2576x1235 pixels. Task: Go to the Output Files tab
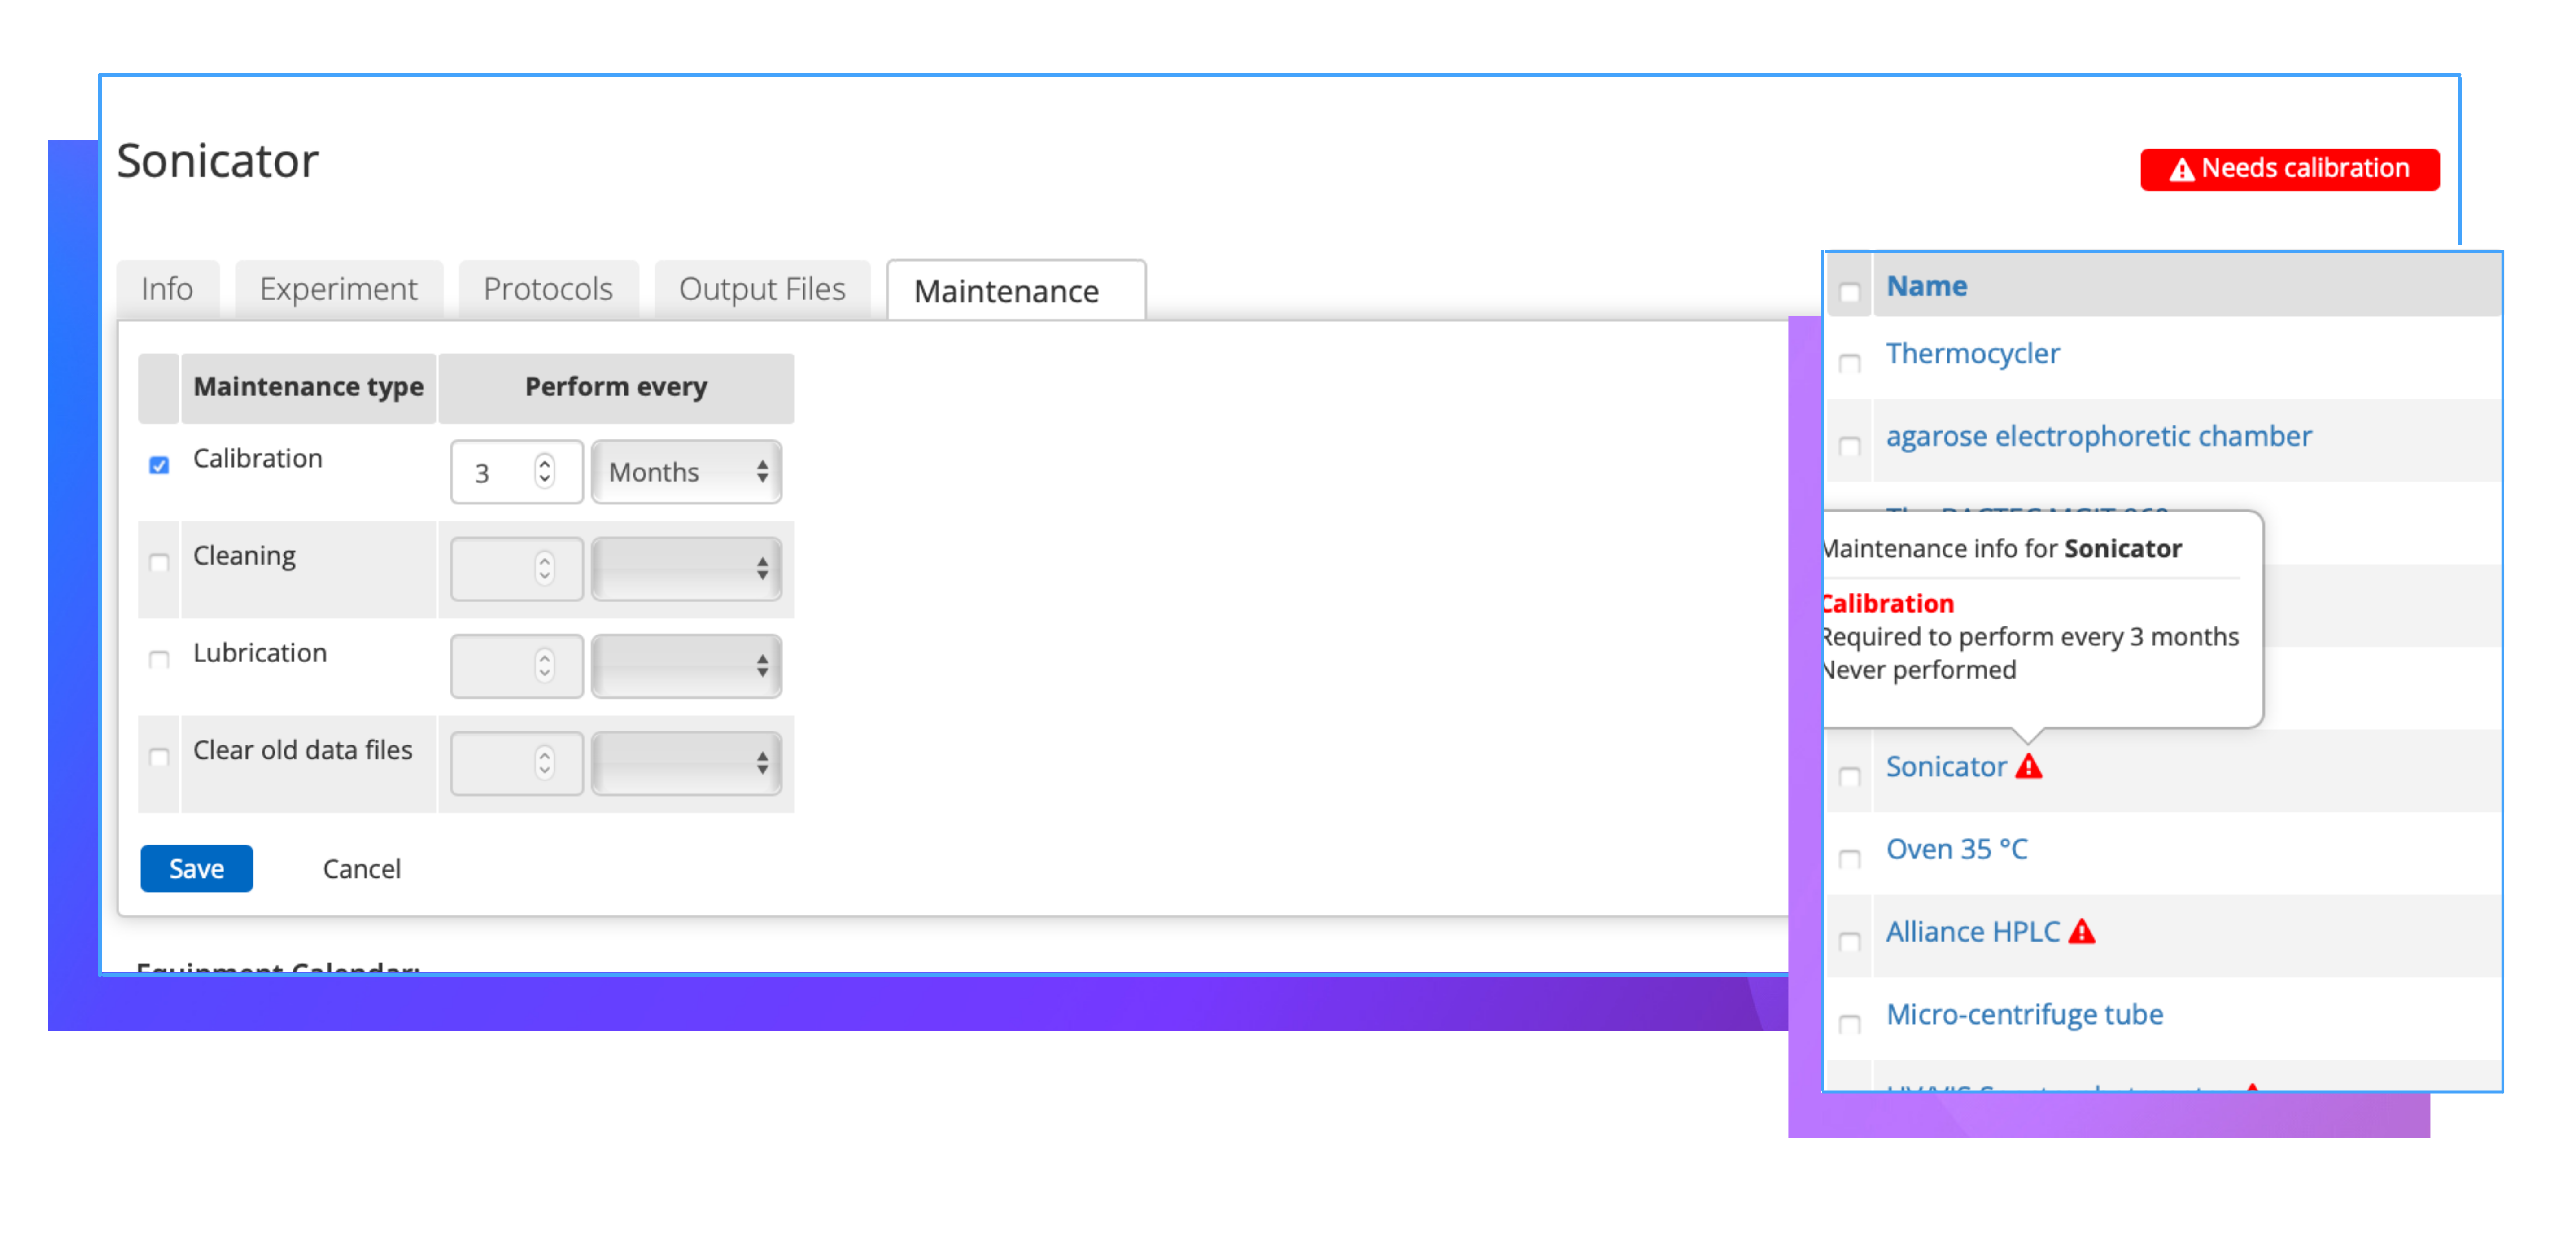click(x=762, y=289)
